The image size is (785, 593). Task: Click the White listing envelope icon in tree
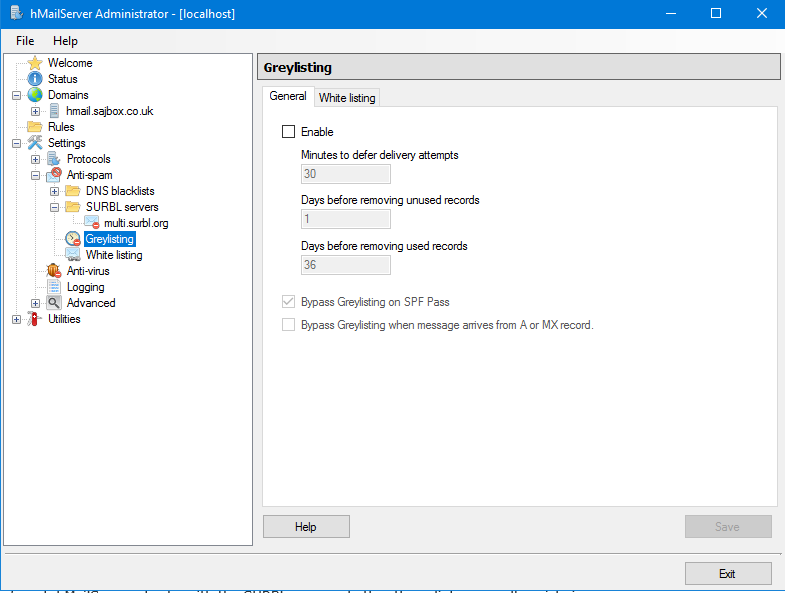point(73,255)
